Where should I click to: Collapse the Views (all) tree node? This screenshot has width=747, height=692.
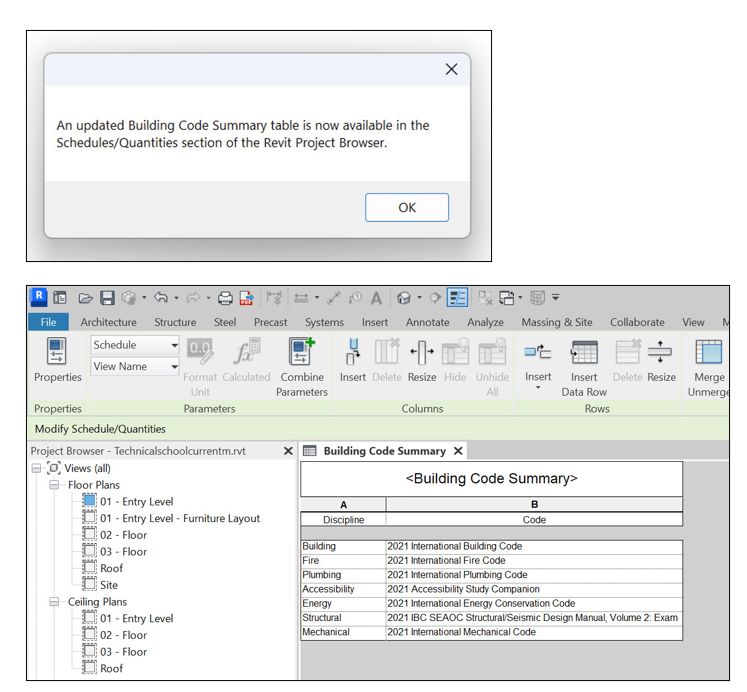(x=36, y=468)
